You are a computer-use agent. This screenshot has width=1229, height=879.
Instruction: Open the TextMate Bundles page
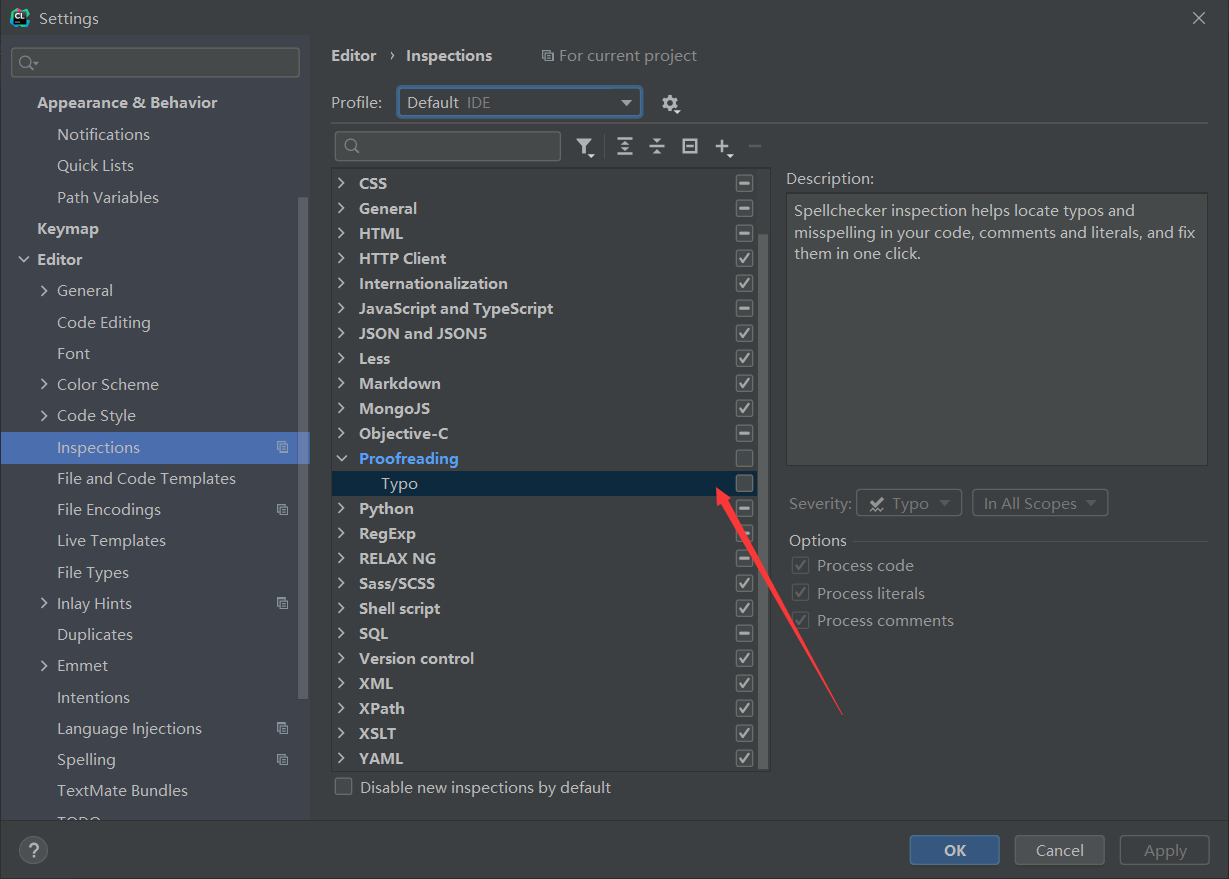(x=122, y=790)
